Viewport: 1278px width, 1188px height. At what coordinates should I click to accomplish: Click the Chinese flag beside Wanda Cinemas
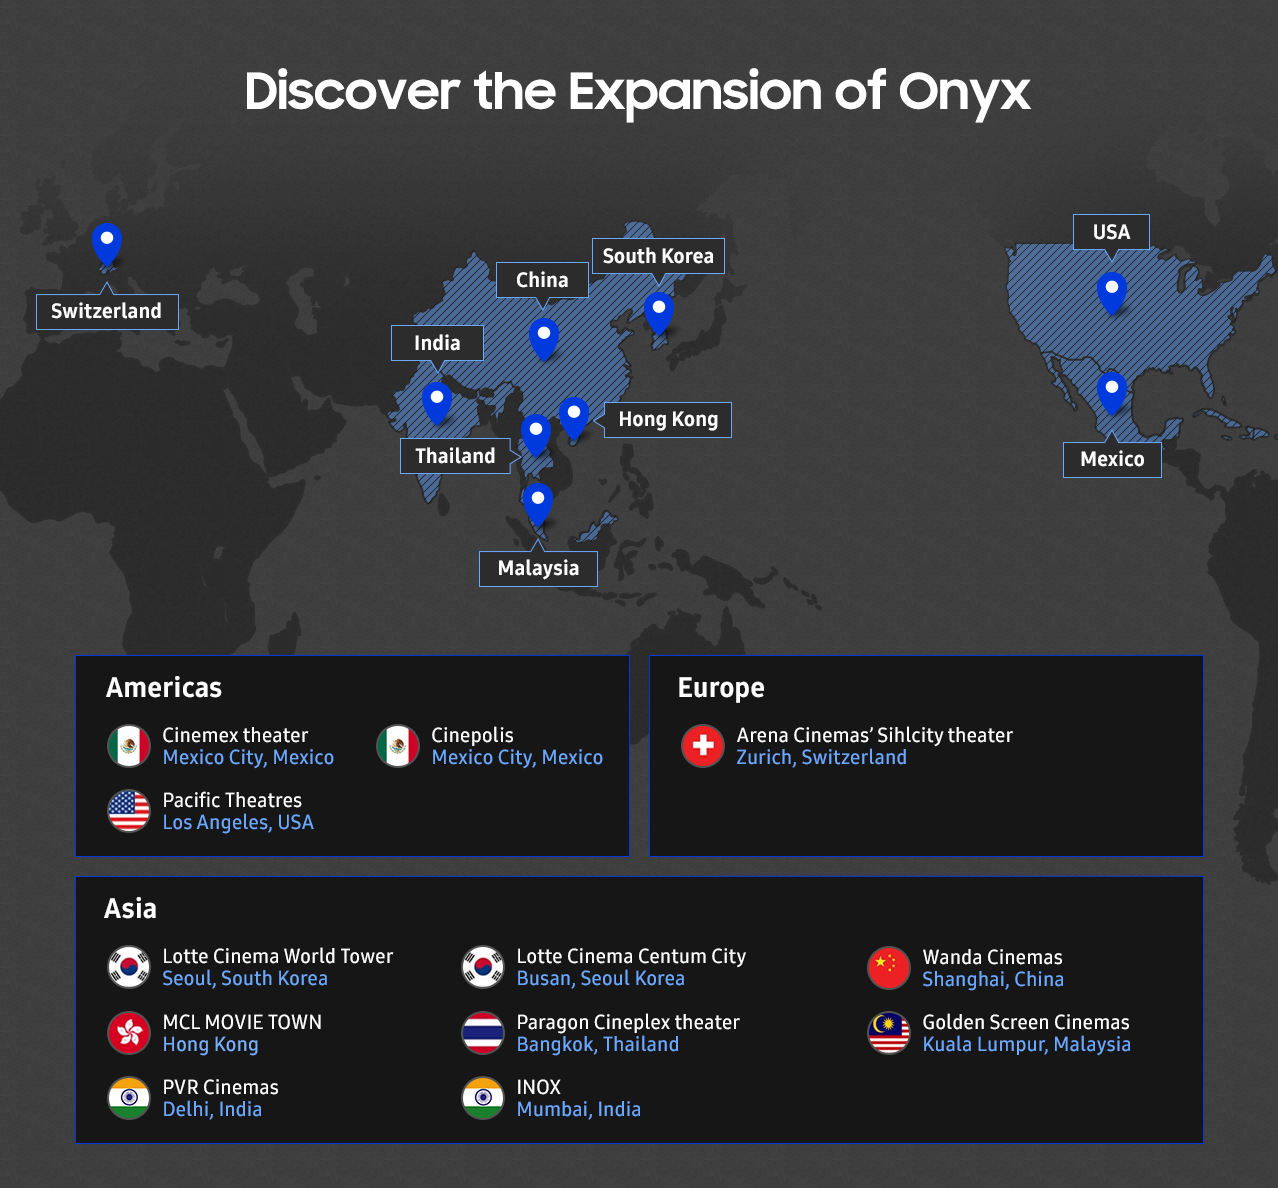[x=889, y=968]
